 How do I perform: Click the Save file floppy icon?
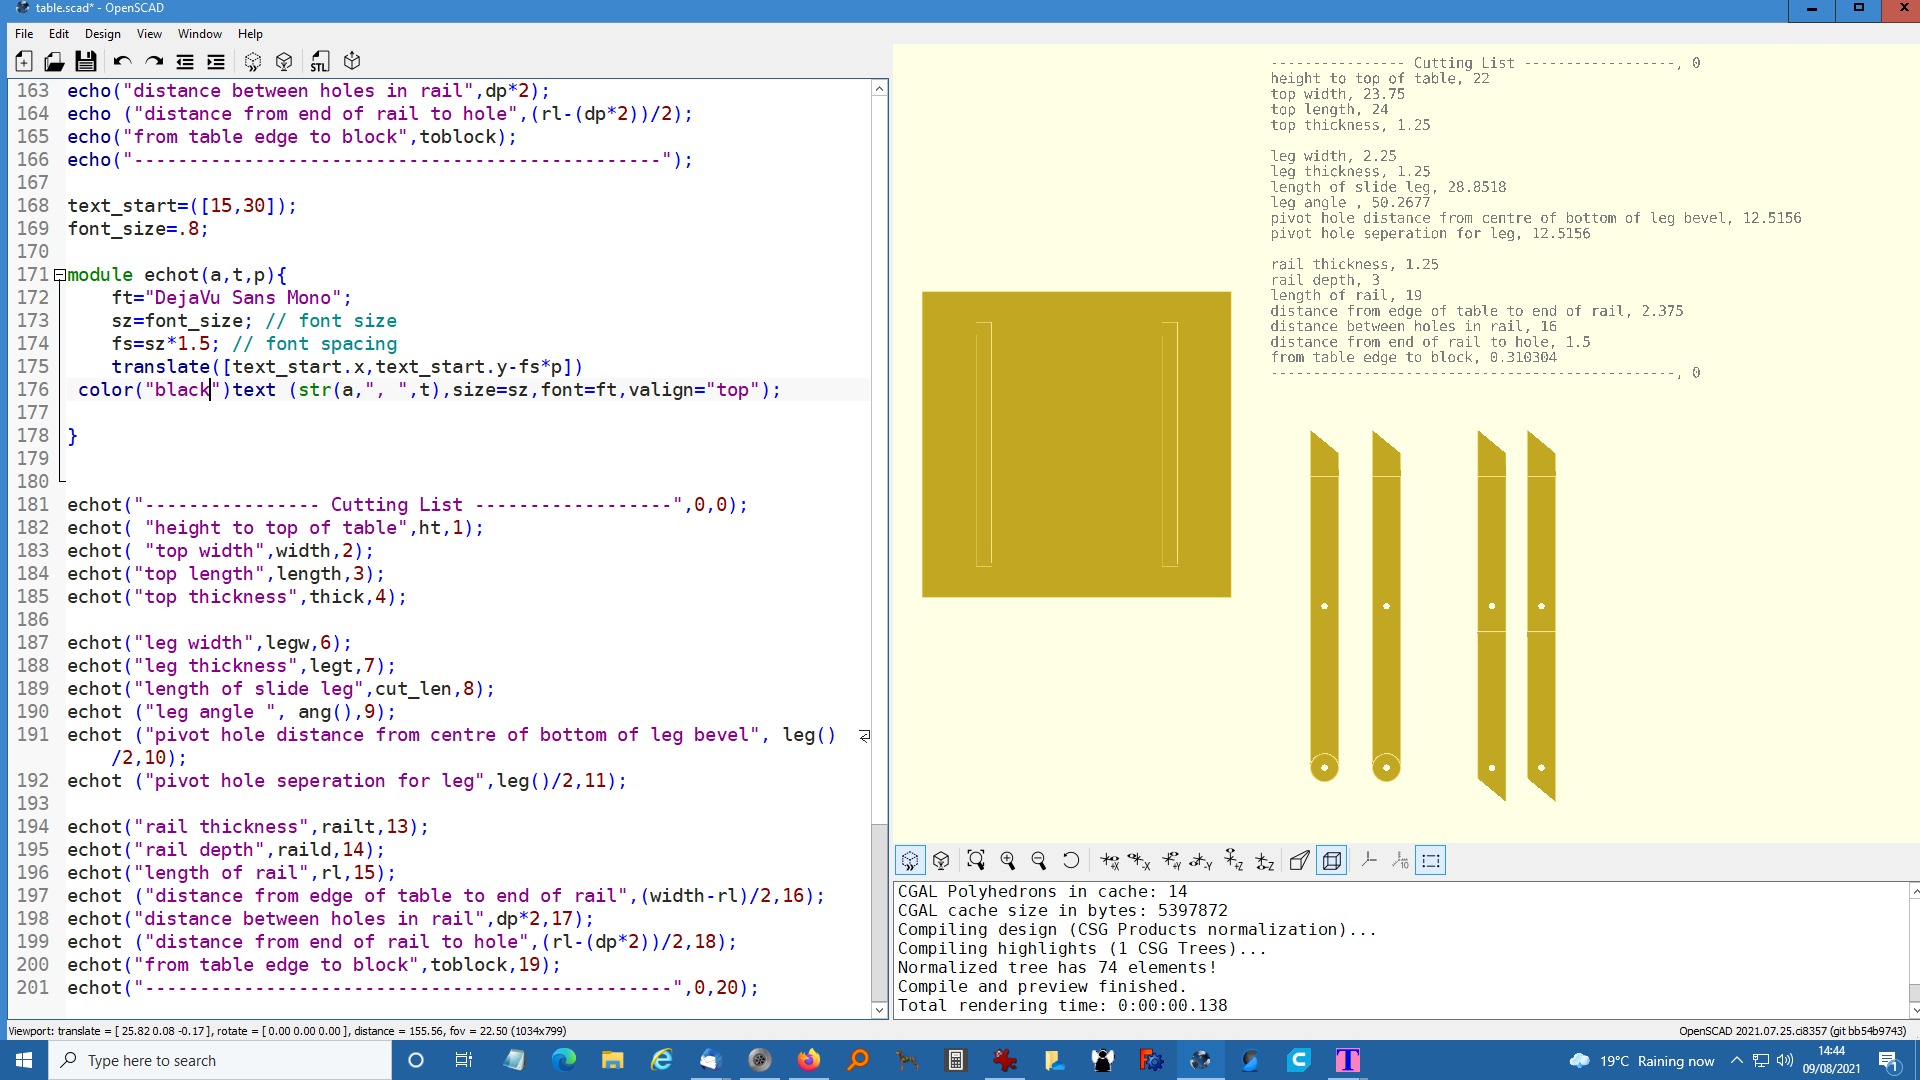coord(86,62)
